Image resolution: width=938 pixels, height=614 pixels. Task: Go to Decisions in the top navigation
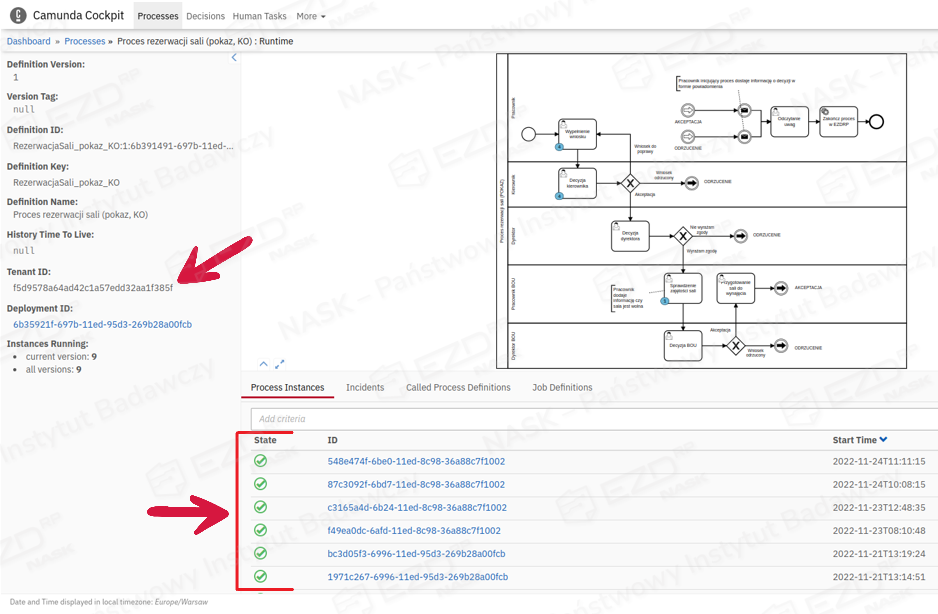pyautogui.click(x=205, y=16)
